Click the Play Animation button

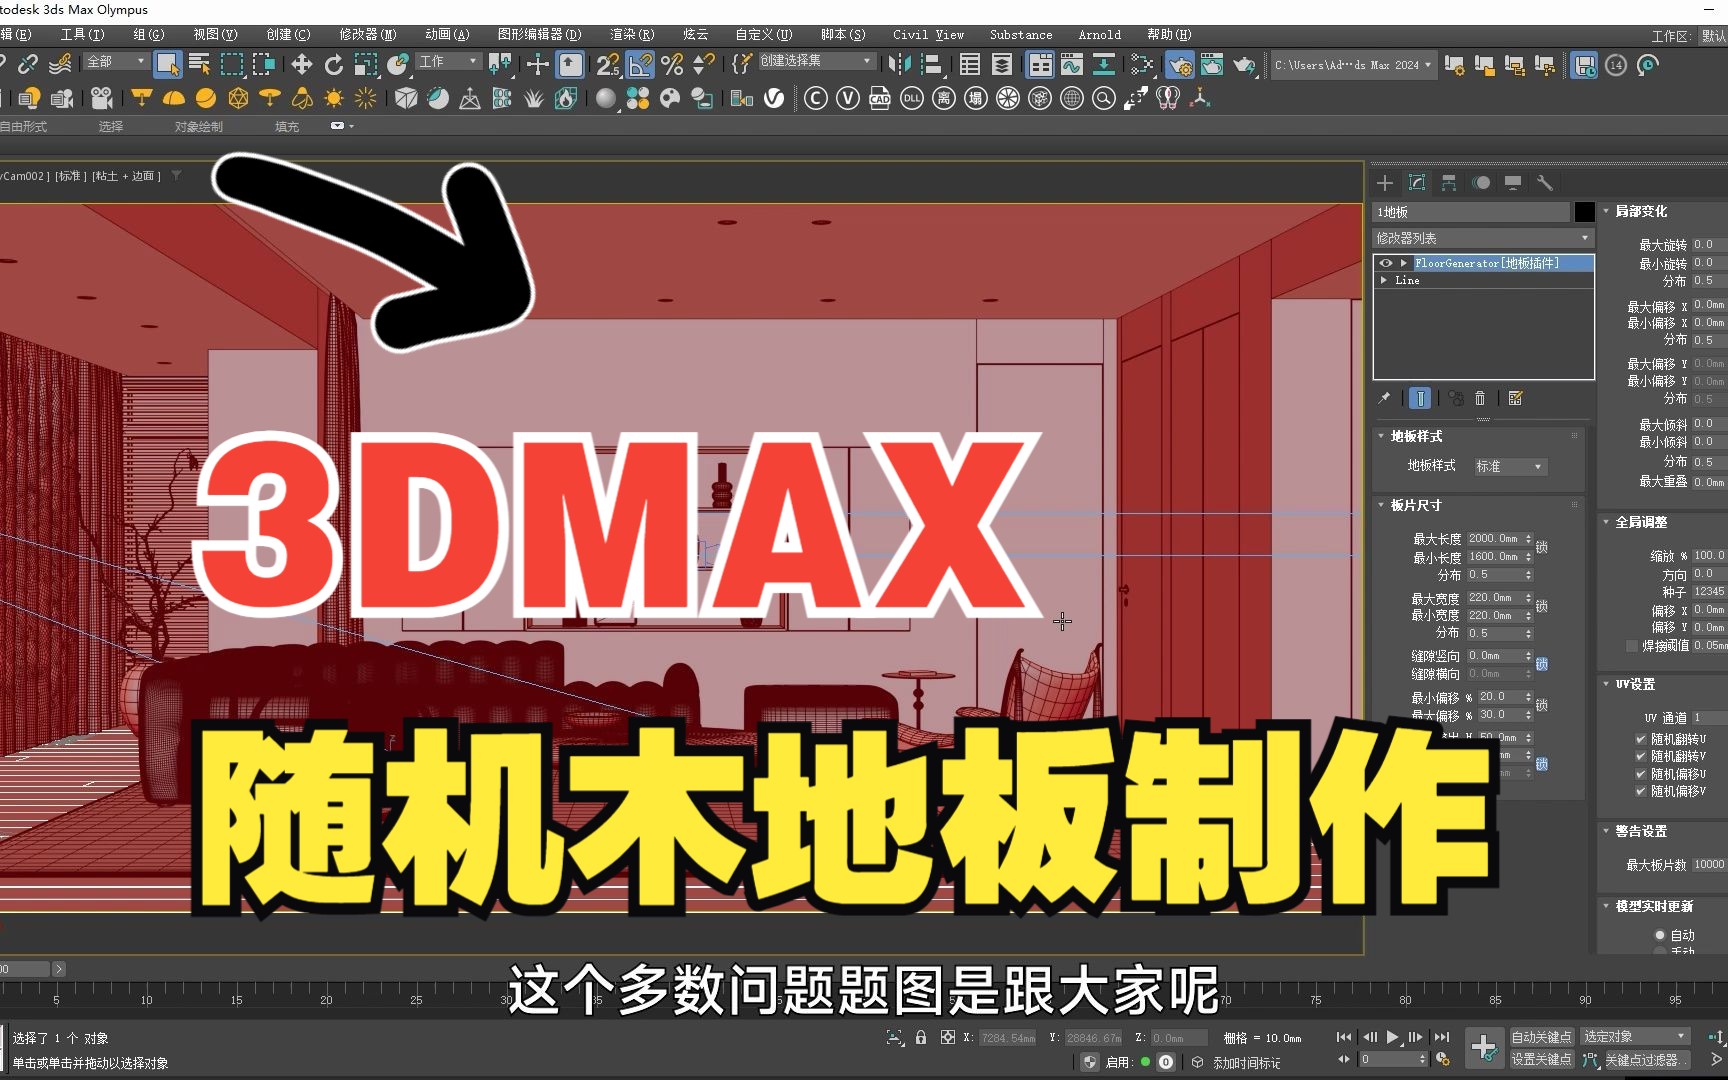click(1392, 1038)
